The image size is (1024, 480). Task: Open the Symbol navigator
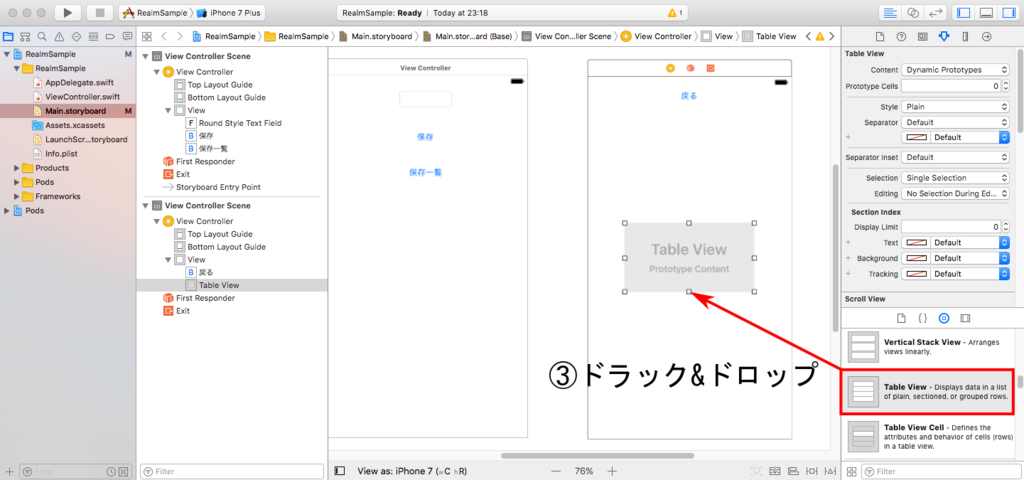click(x=25, y=37)
